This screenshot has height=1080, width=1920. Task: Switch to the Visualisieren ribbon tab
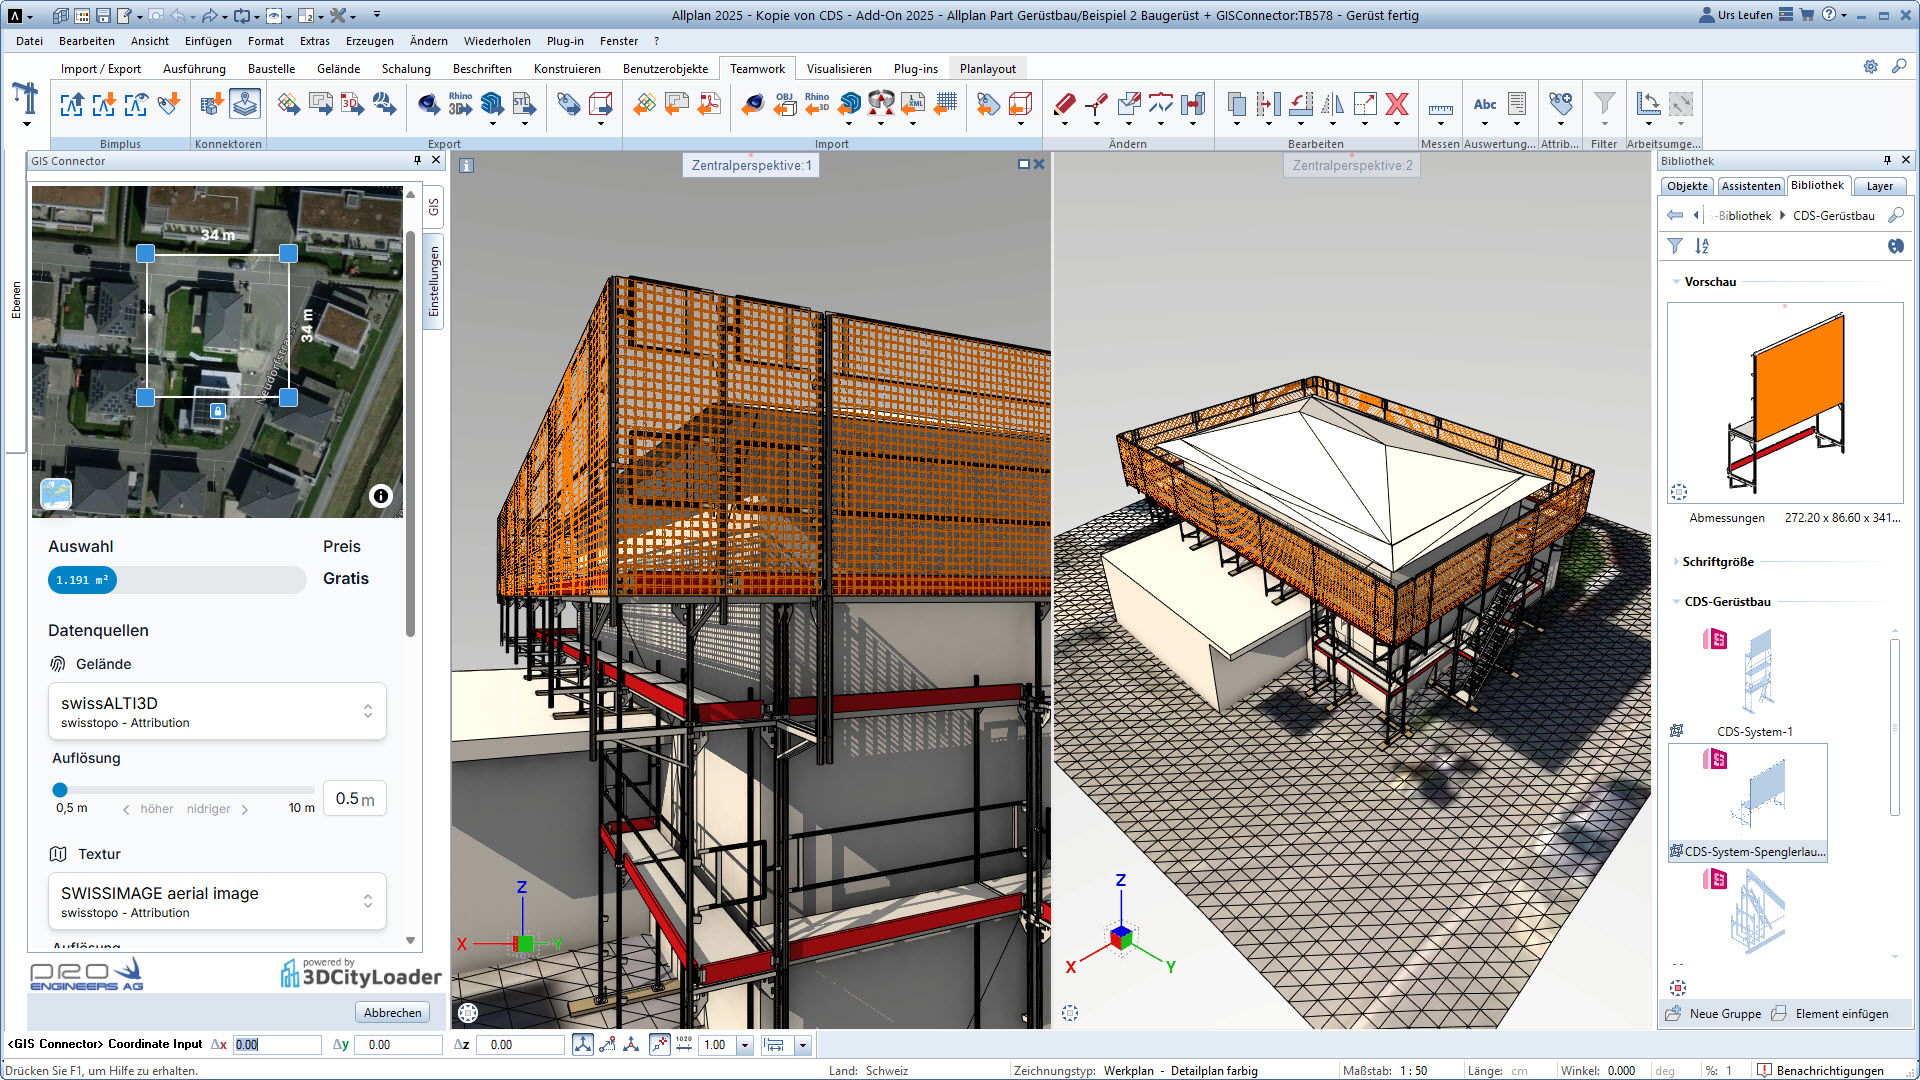coord(839,69)
